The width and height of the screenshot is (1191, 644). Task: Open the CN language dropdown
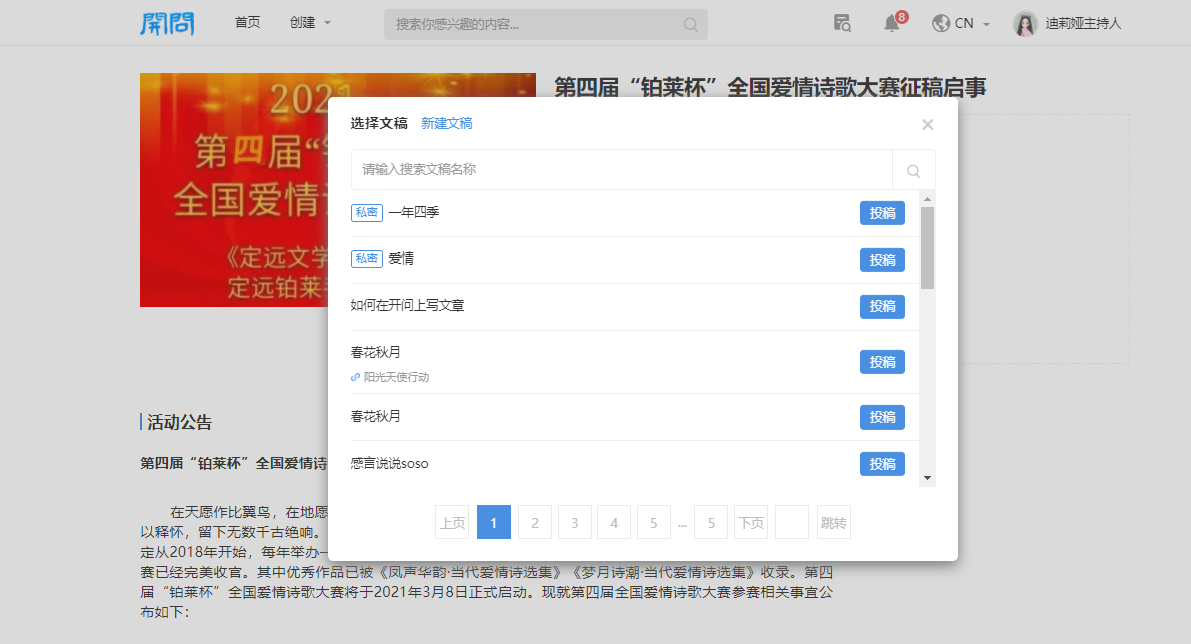972,24
